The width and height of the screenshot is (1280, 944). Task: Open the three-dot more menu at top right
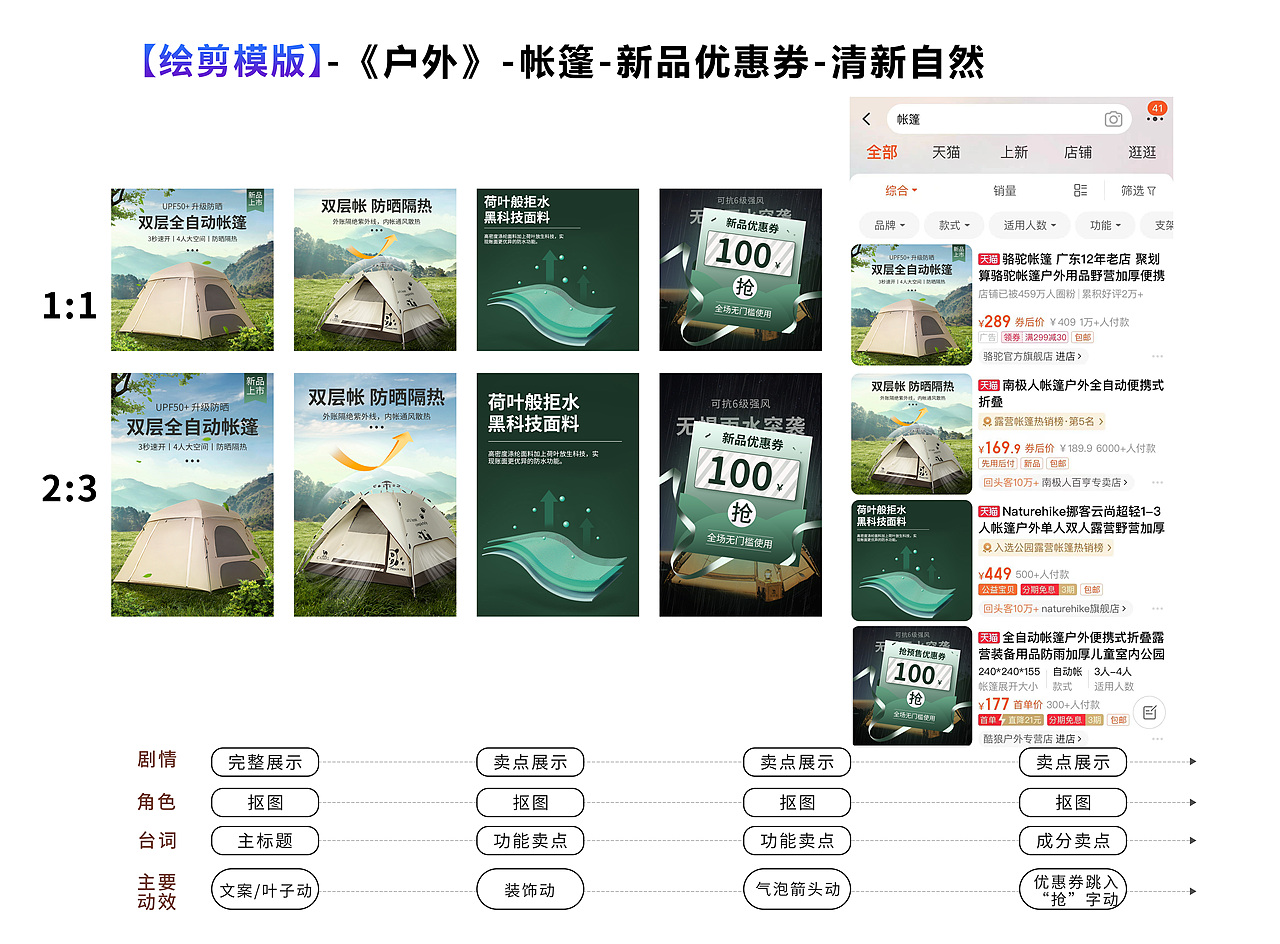[1155, 120]
